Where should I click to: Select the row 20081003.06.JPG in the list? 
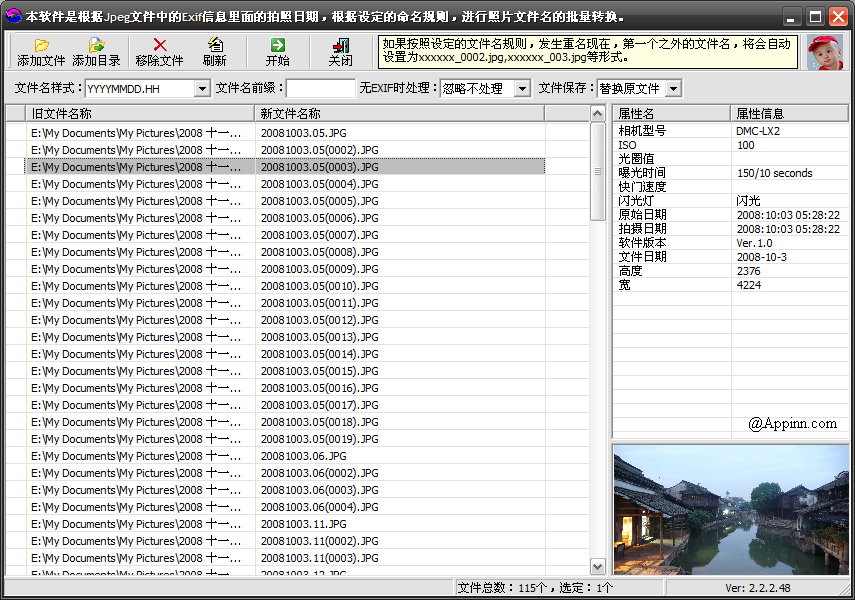304,456
